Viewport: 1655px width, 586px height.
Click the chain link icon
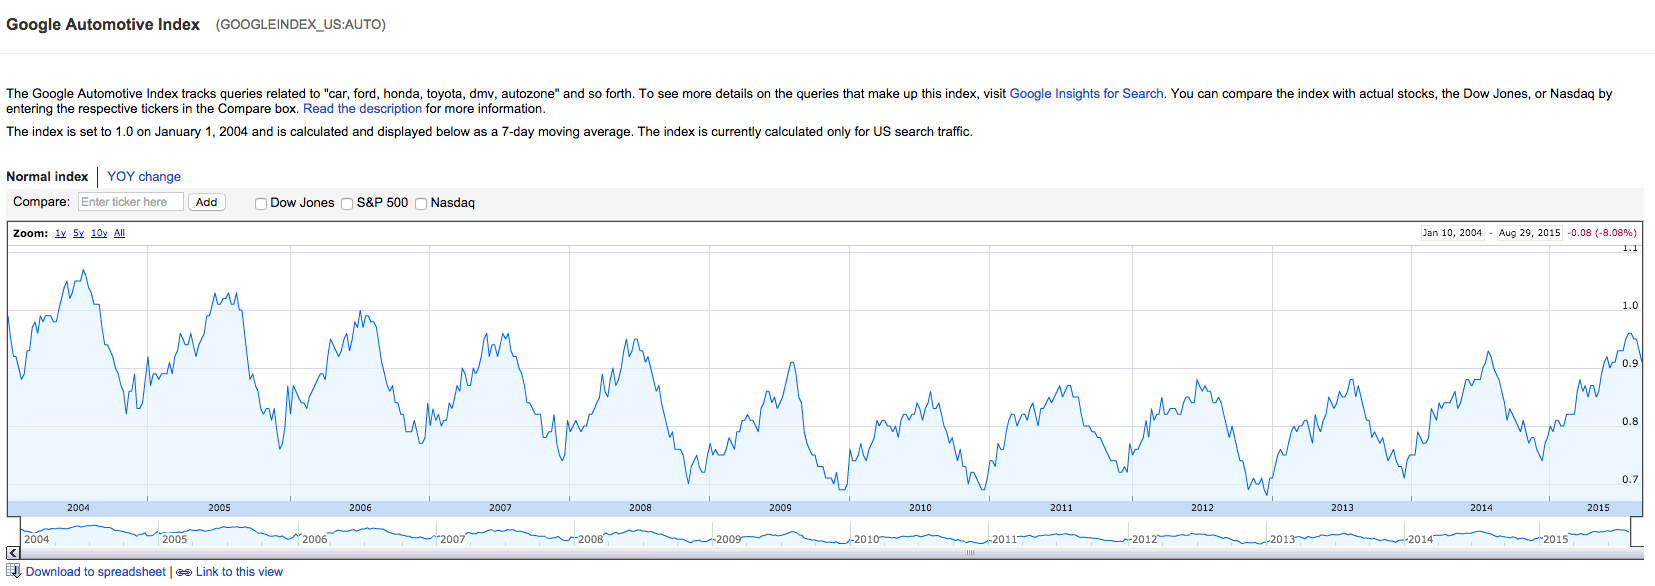pyautogui.click(x=184, y=573)
